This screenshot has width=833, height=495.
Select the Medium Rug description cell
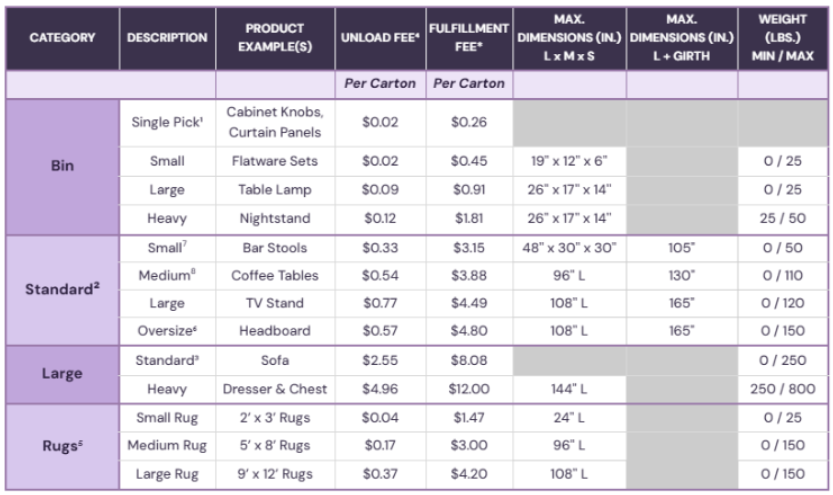click(167, 445)
